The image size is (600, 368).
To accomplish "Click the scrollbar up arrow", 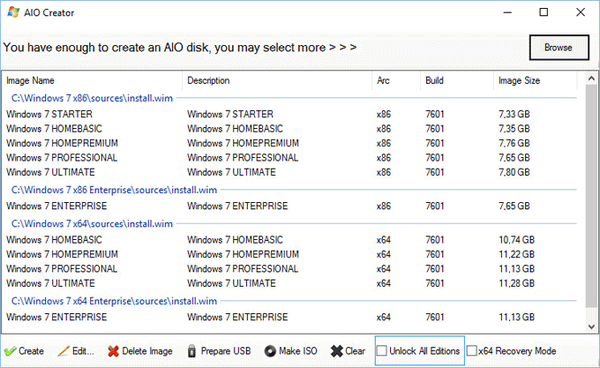I will (x=592, y=78).
